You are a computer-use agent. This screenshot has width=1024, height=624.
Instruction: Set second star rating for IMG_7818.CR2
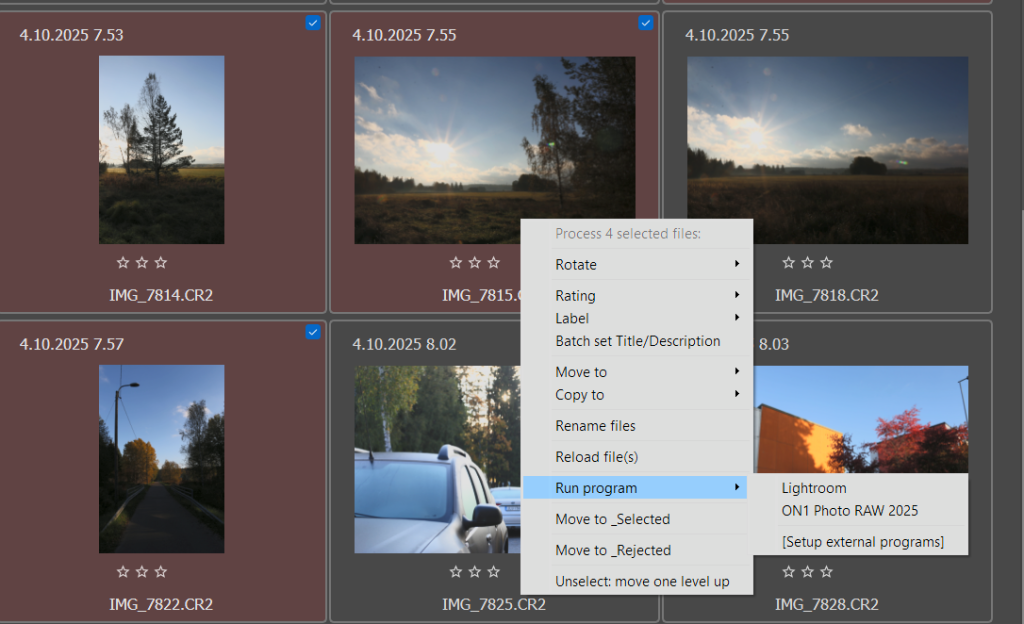808,263
